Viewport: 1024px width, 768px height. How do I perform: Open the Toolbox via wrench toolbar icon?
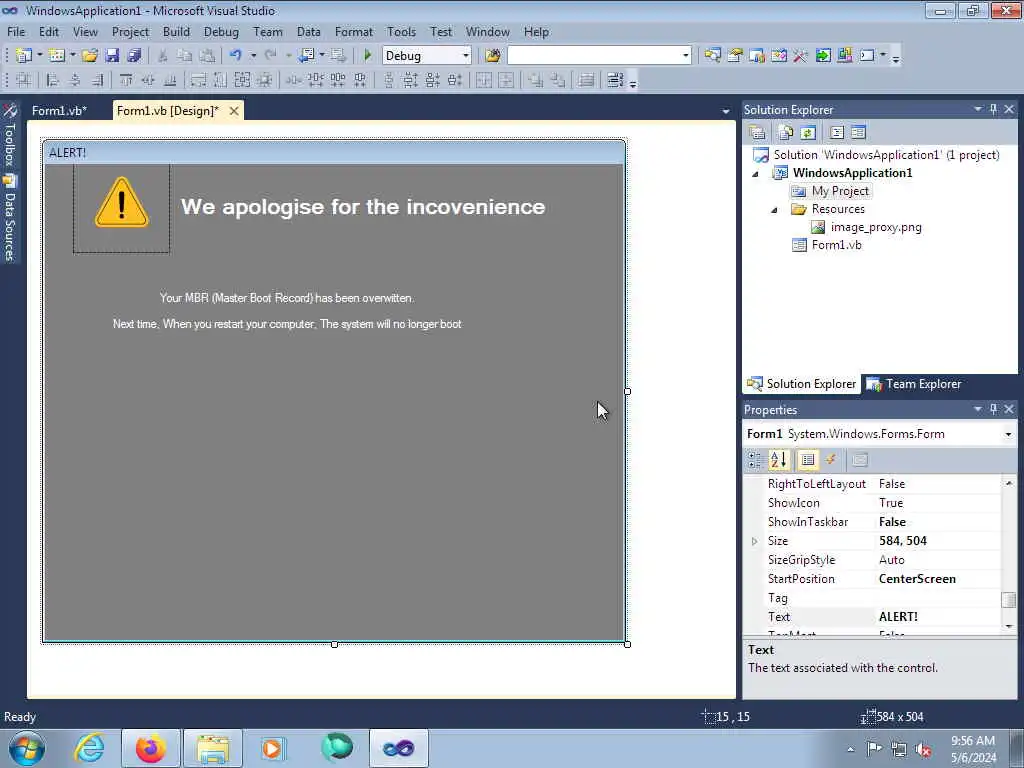pos(801,56)
